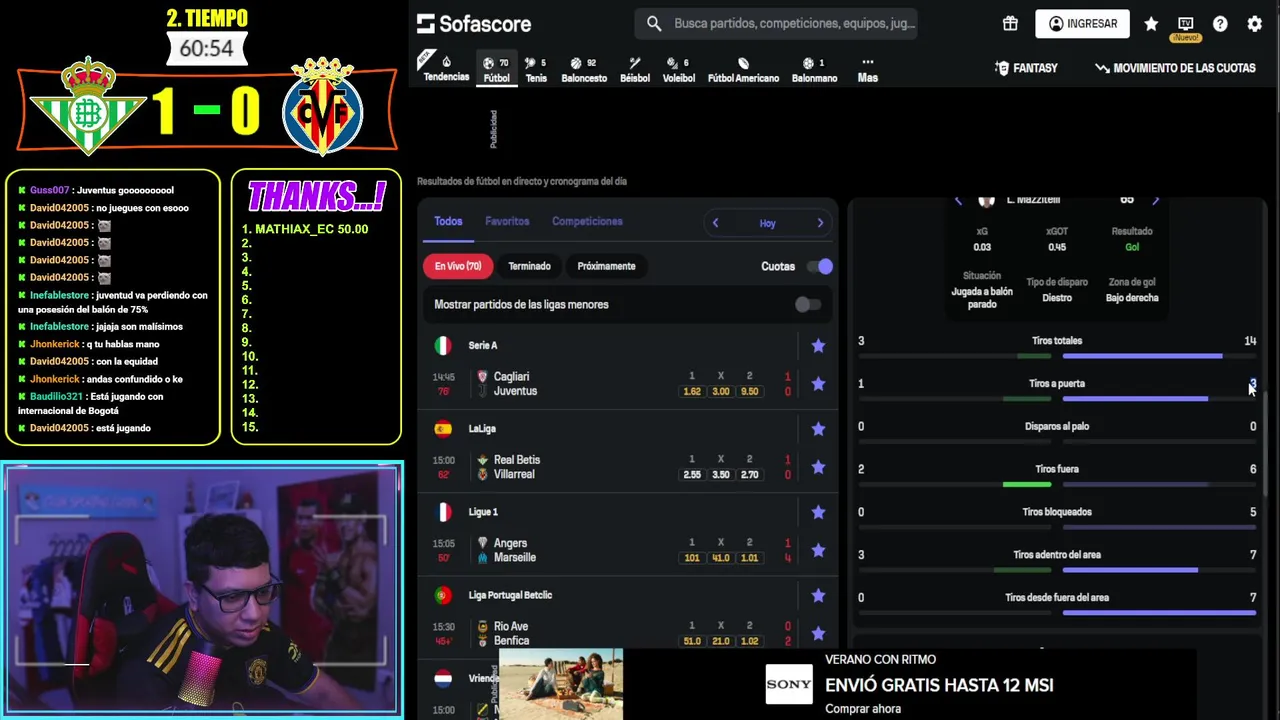Screen dimensions: 1280x720
Task: Switch to the Baloncesto sport tab
Action: coord(584,69)
